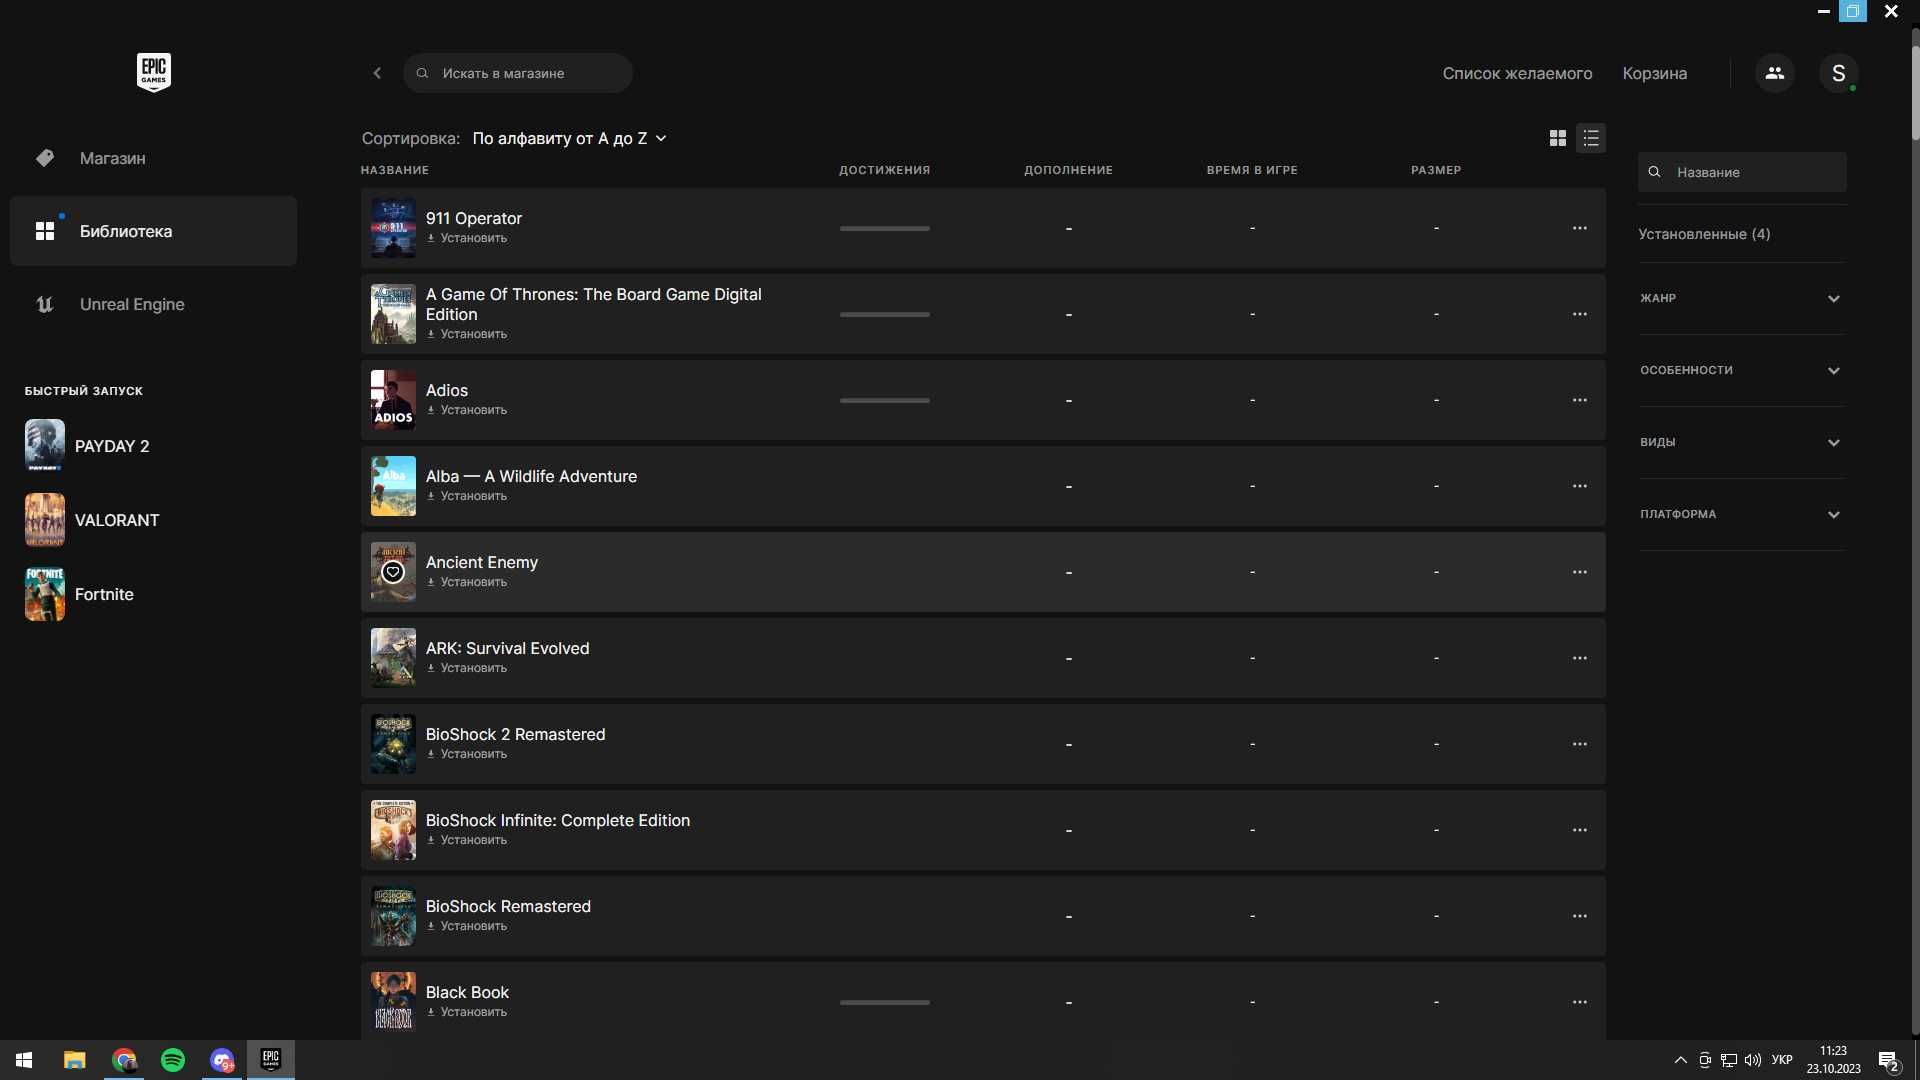Click the Alba cover thumbnail
Viewport: 1920px width, 1080px height.
[x=393, y=486]
